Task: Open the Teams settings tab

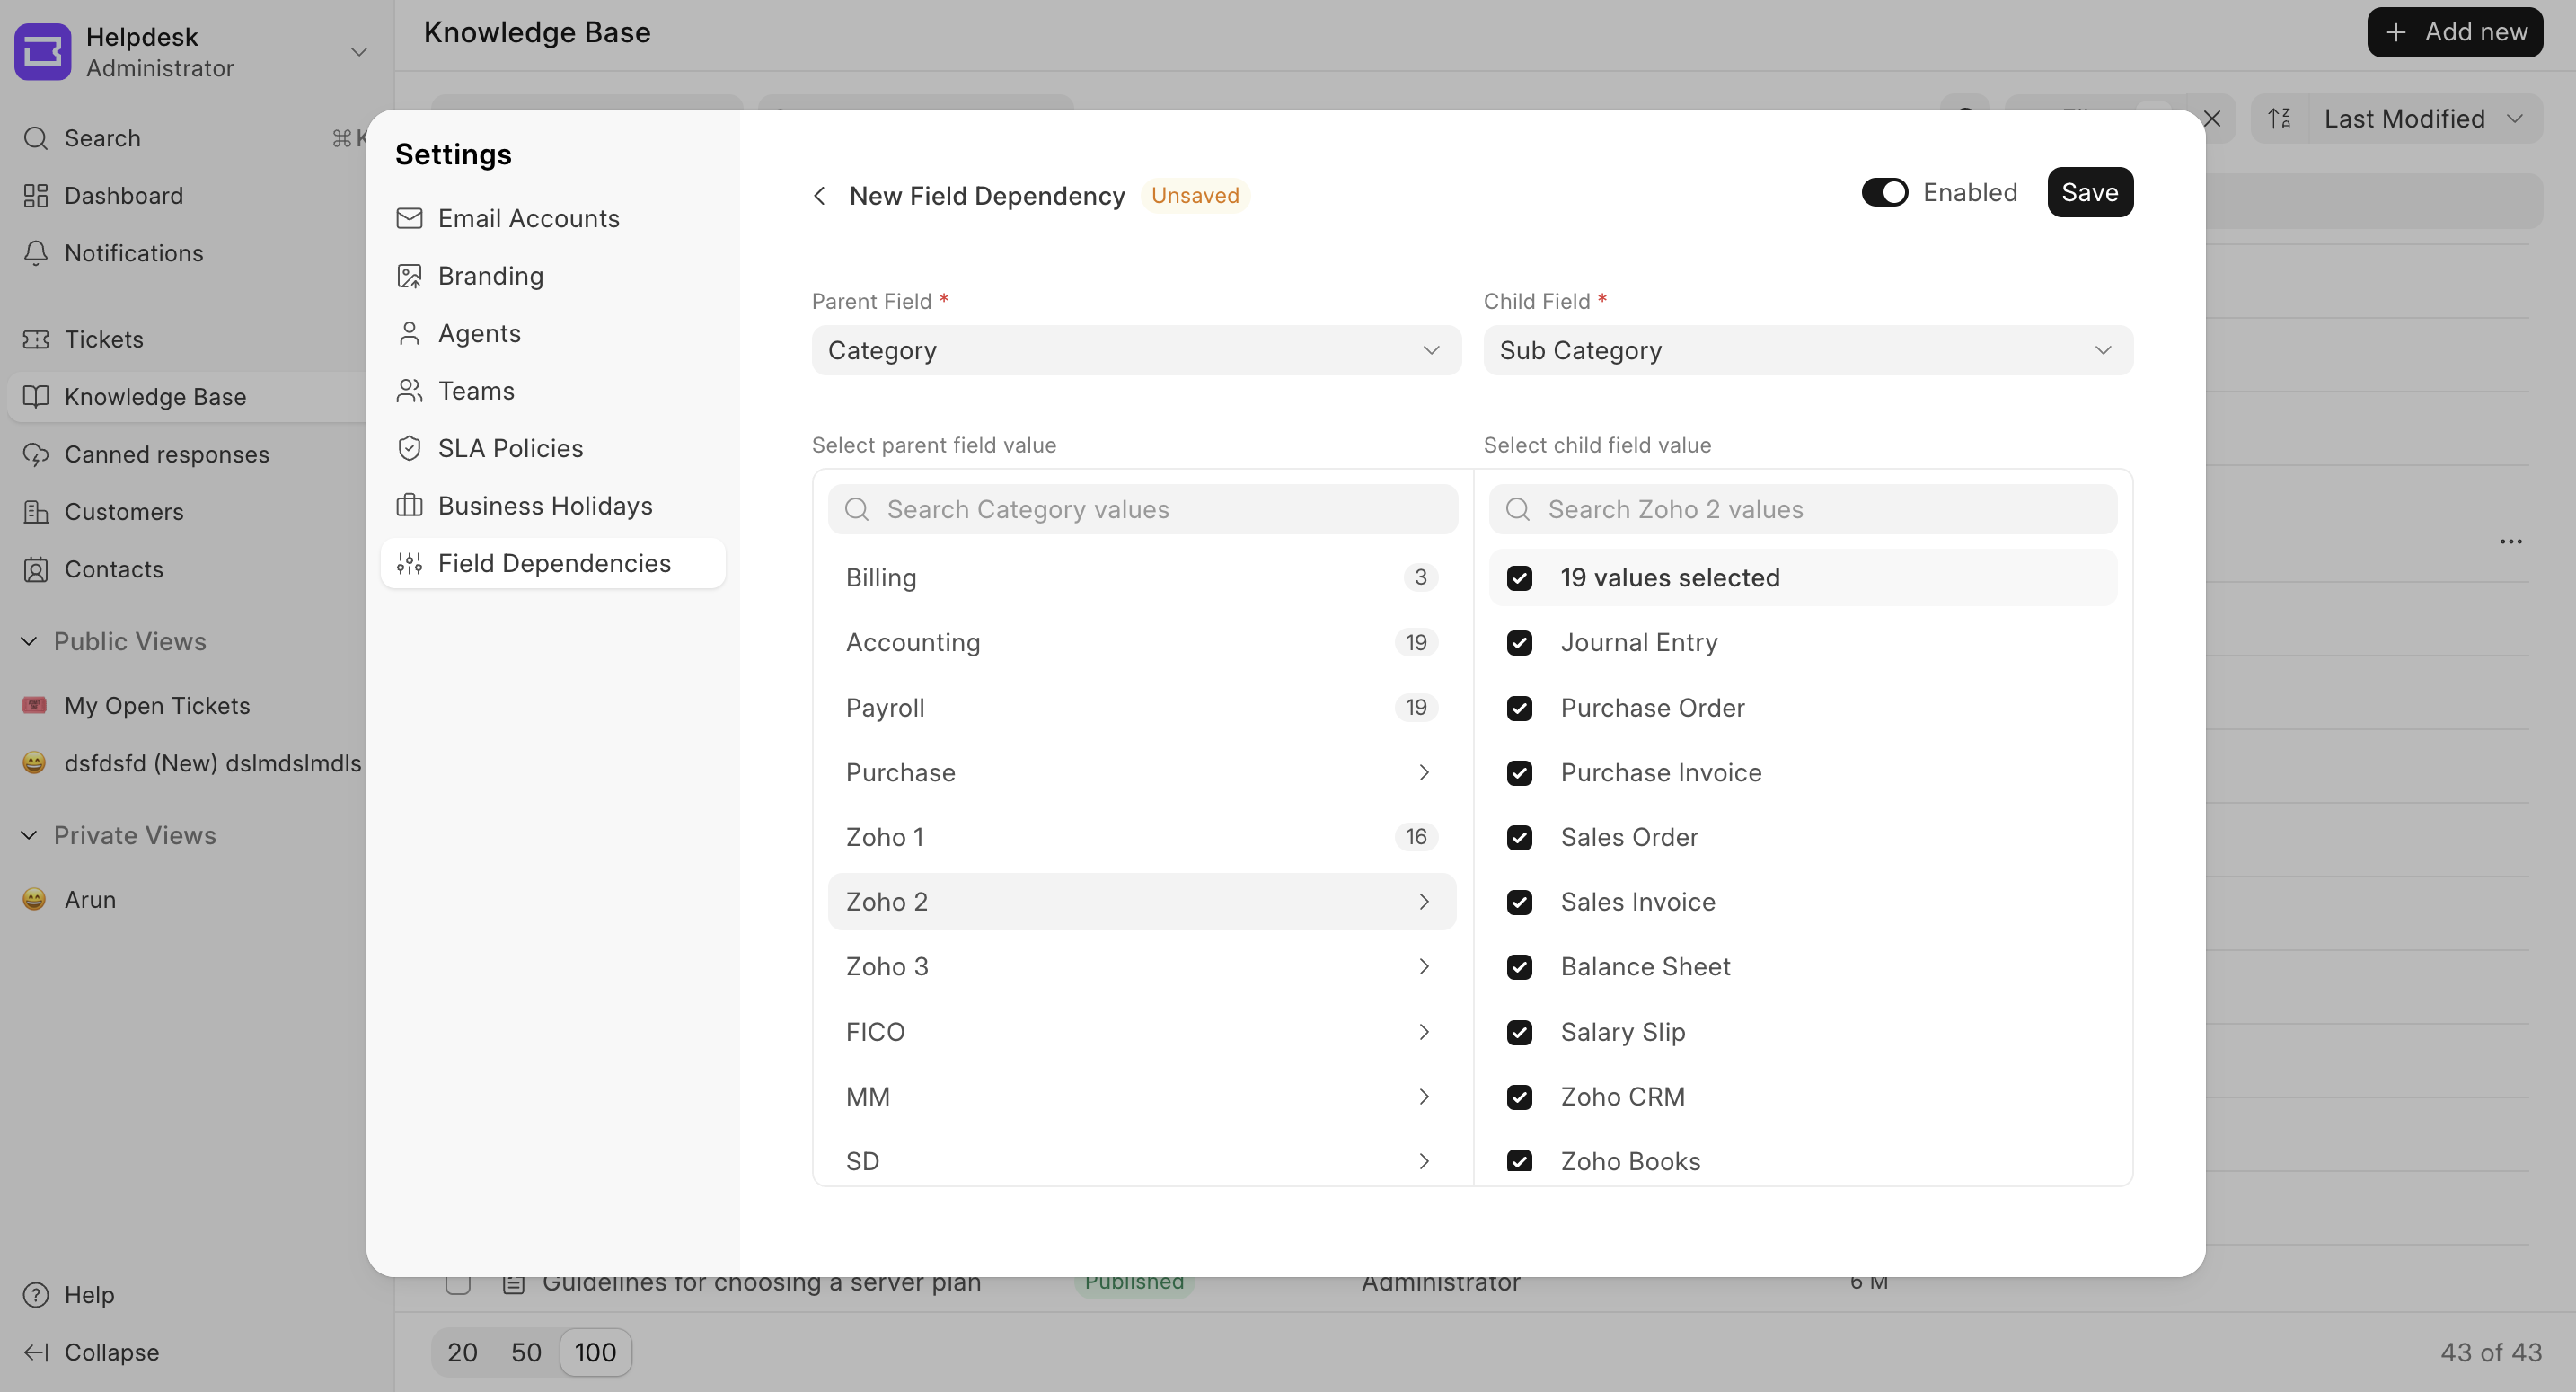Action: [476, 391]
